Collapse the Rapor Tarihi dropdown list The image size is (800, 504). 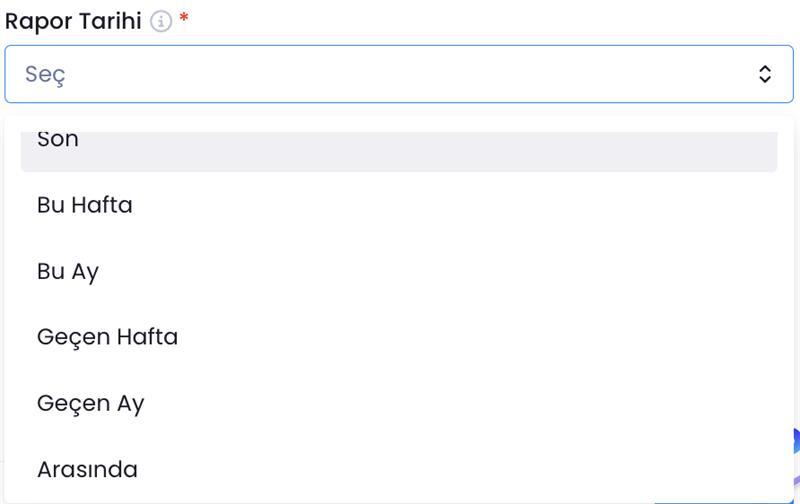click(x=764, y=74)
